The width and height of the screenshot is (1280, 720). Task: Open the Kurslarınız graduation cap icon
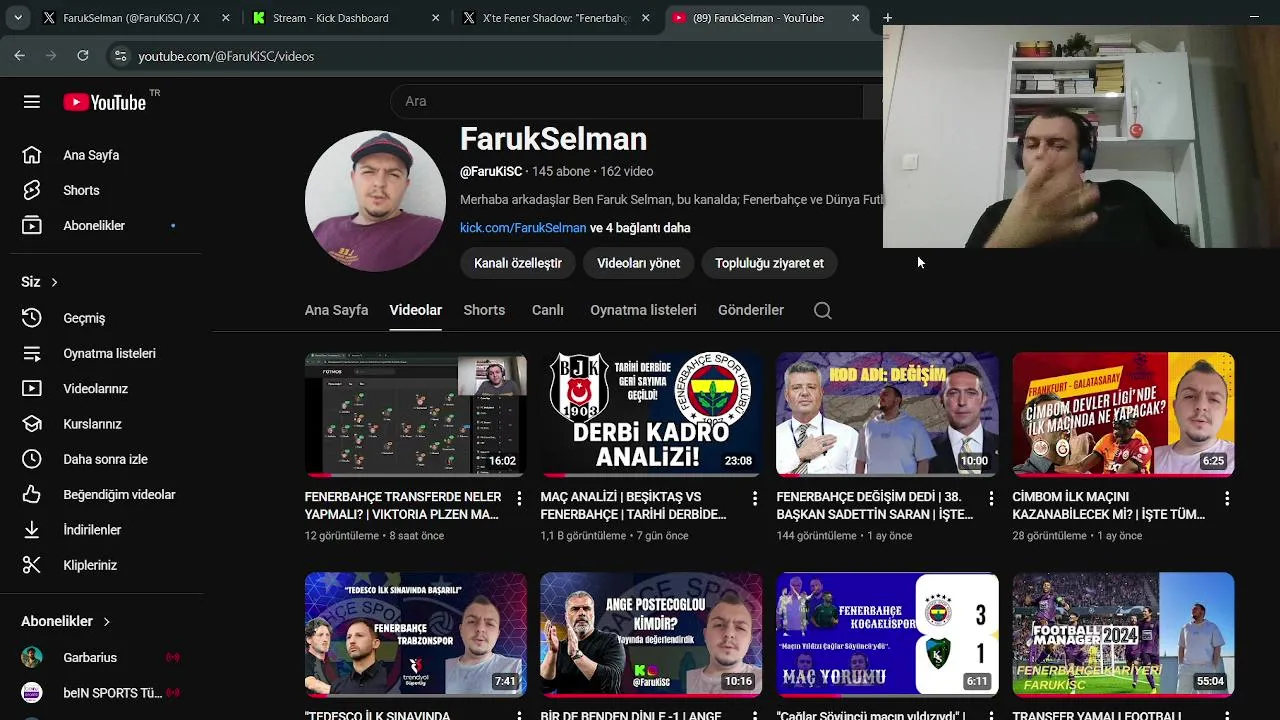(32, 424)
